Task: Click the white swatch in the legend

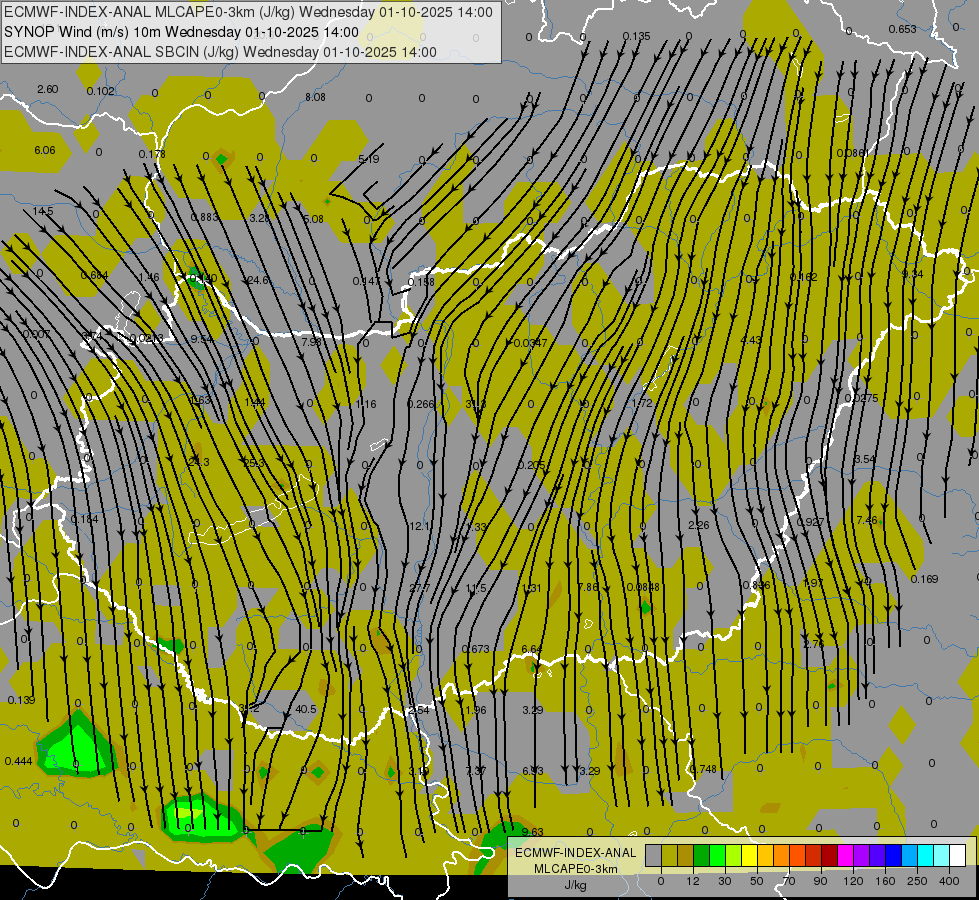Action: [x=957, y=855]
